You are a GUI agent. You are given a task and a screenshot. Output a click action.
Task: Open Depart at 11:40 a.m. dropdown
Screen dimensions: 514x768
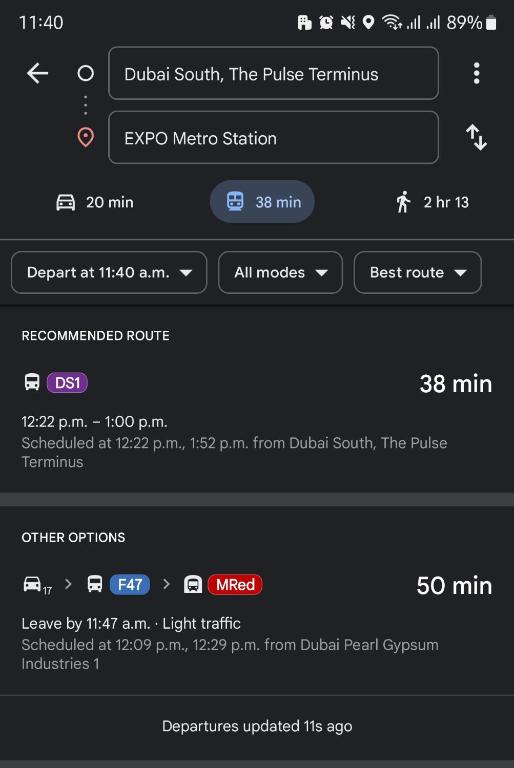[109, 272]
